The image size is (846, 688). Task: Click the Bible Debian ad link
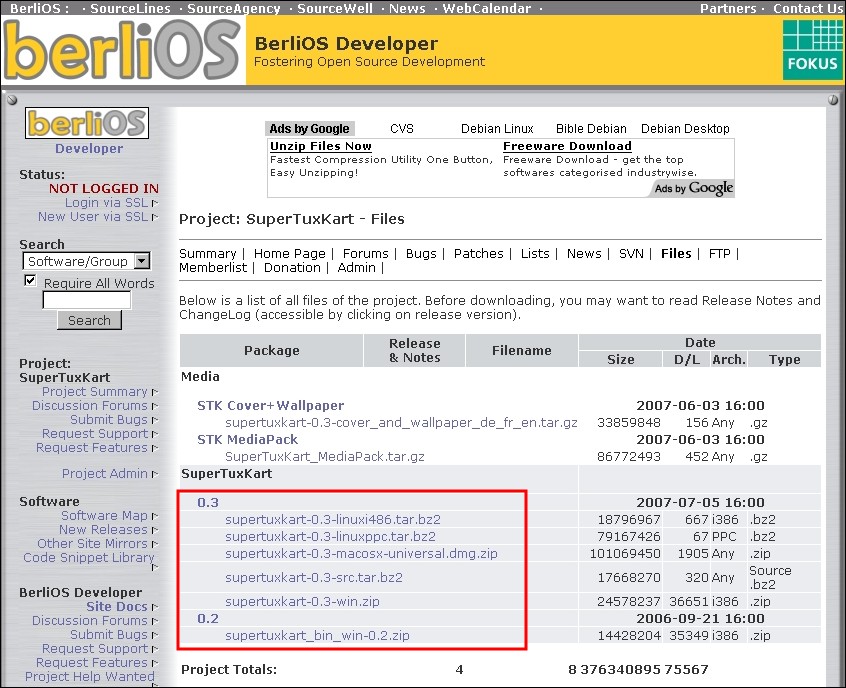pos(591,129)
